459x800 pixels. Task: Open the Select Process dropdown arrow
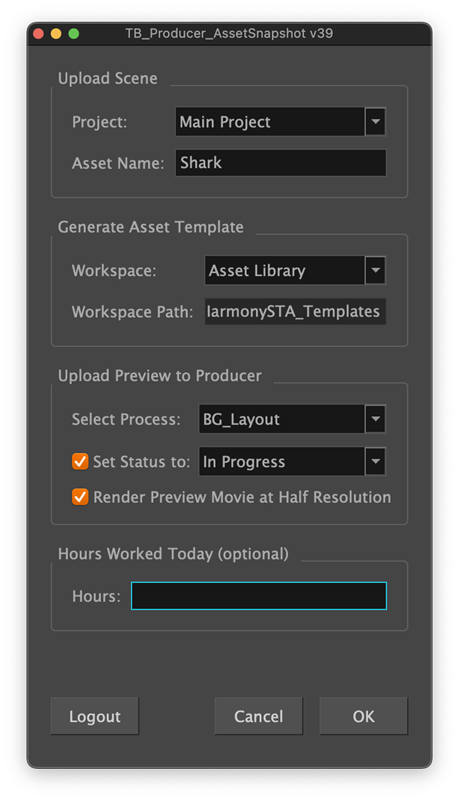pos(375,419)
